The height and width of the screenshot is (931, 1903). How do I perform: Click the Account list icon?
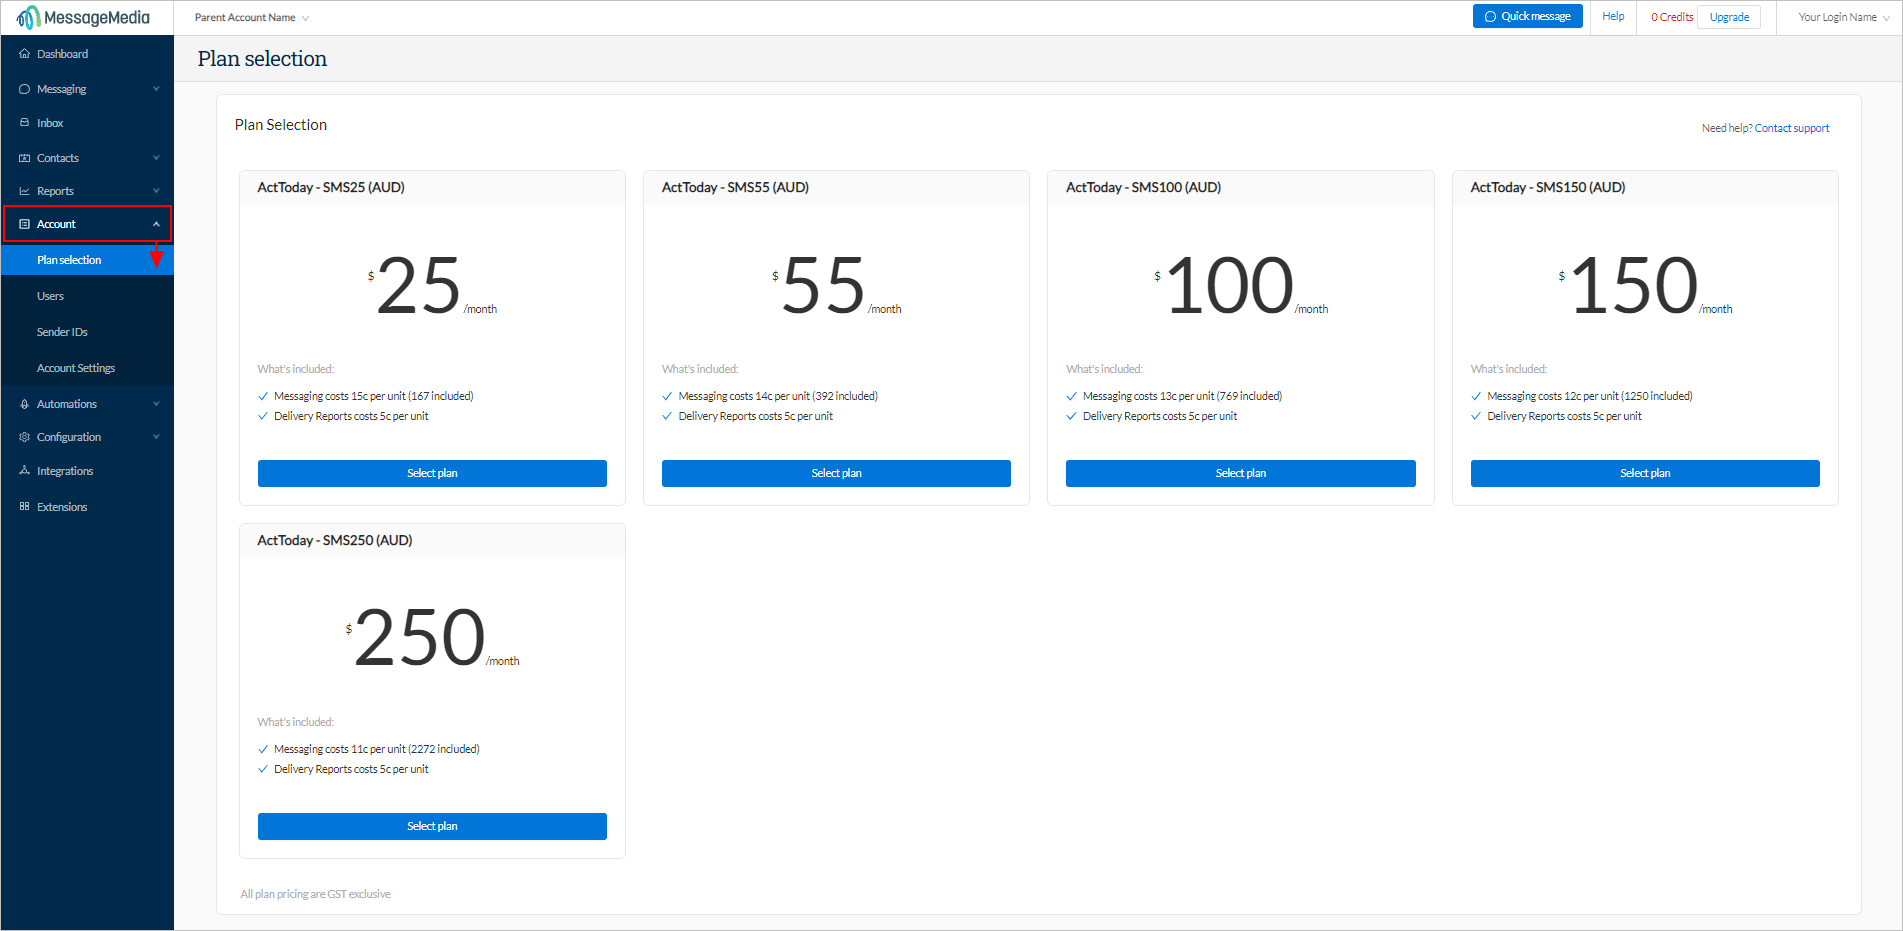pyautogui.click(x=25, y=224)
